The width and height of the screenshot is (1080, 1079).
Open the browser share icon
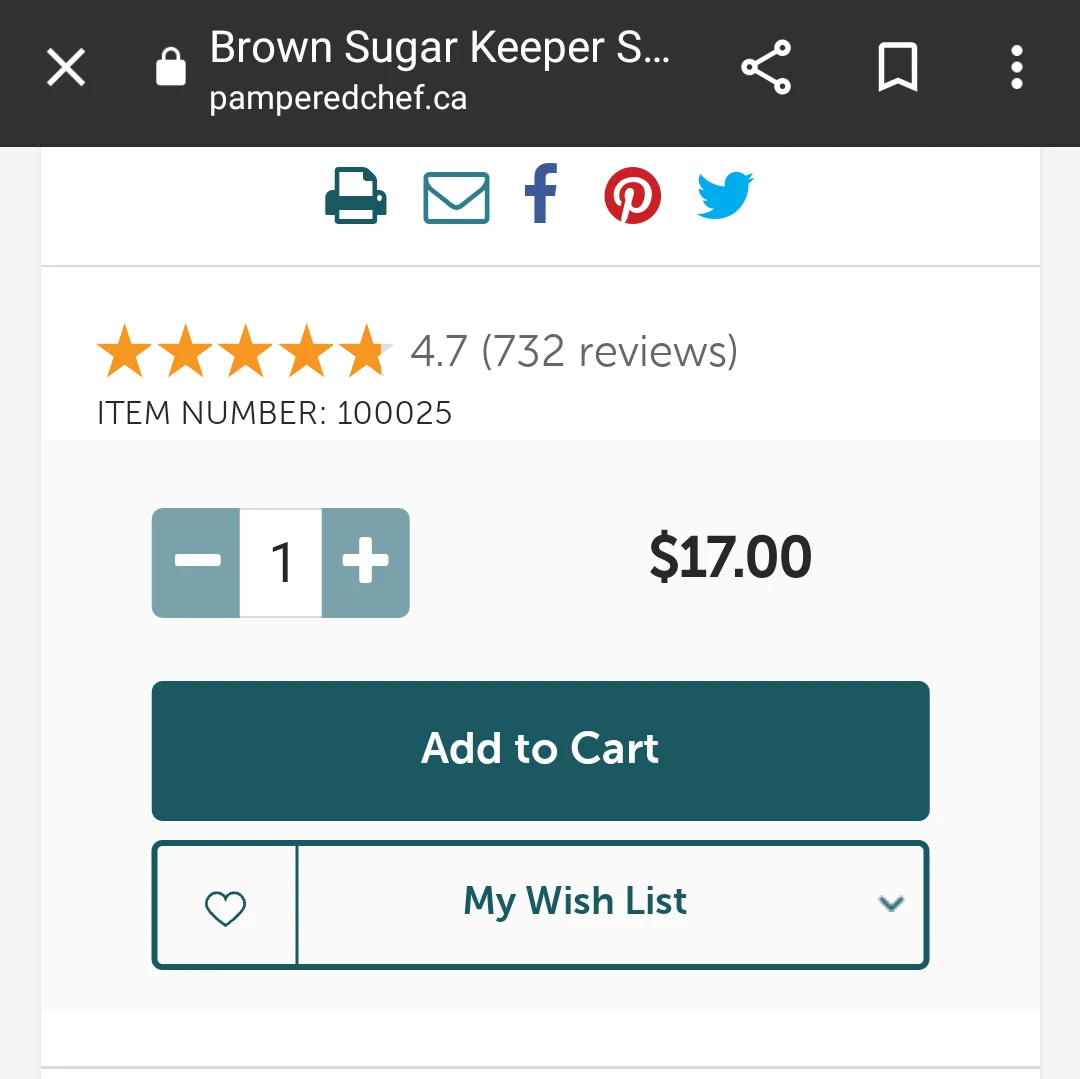[x=766, y=67]
